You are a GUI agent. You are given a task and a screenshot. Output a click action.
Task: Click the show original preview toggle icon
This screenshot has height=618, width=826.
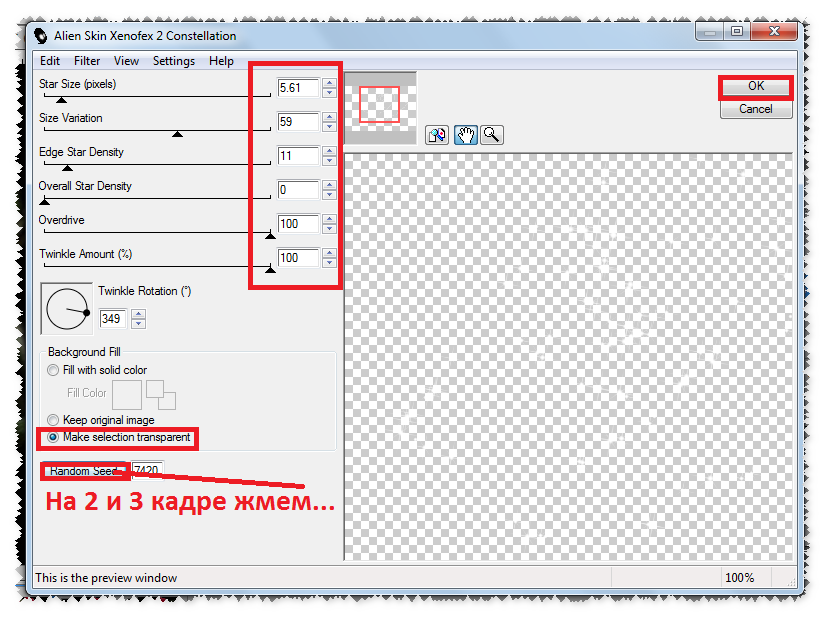click(437, 135)
